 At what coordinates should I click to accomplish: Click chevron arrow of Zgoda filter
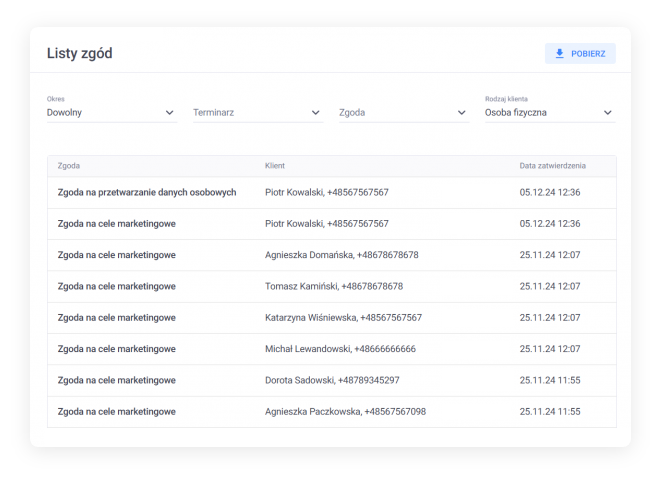(x=462, y=113)
